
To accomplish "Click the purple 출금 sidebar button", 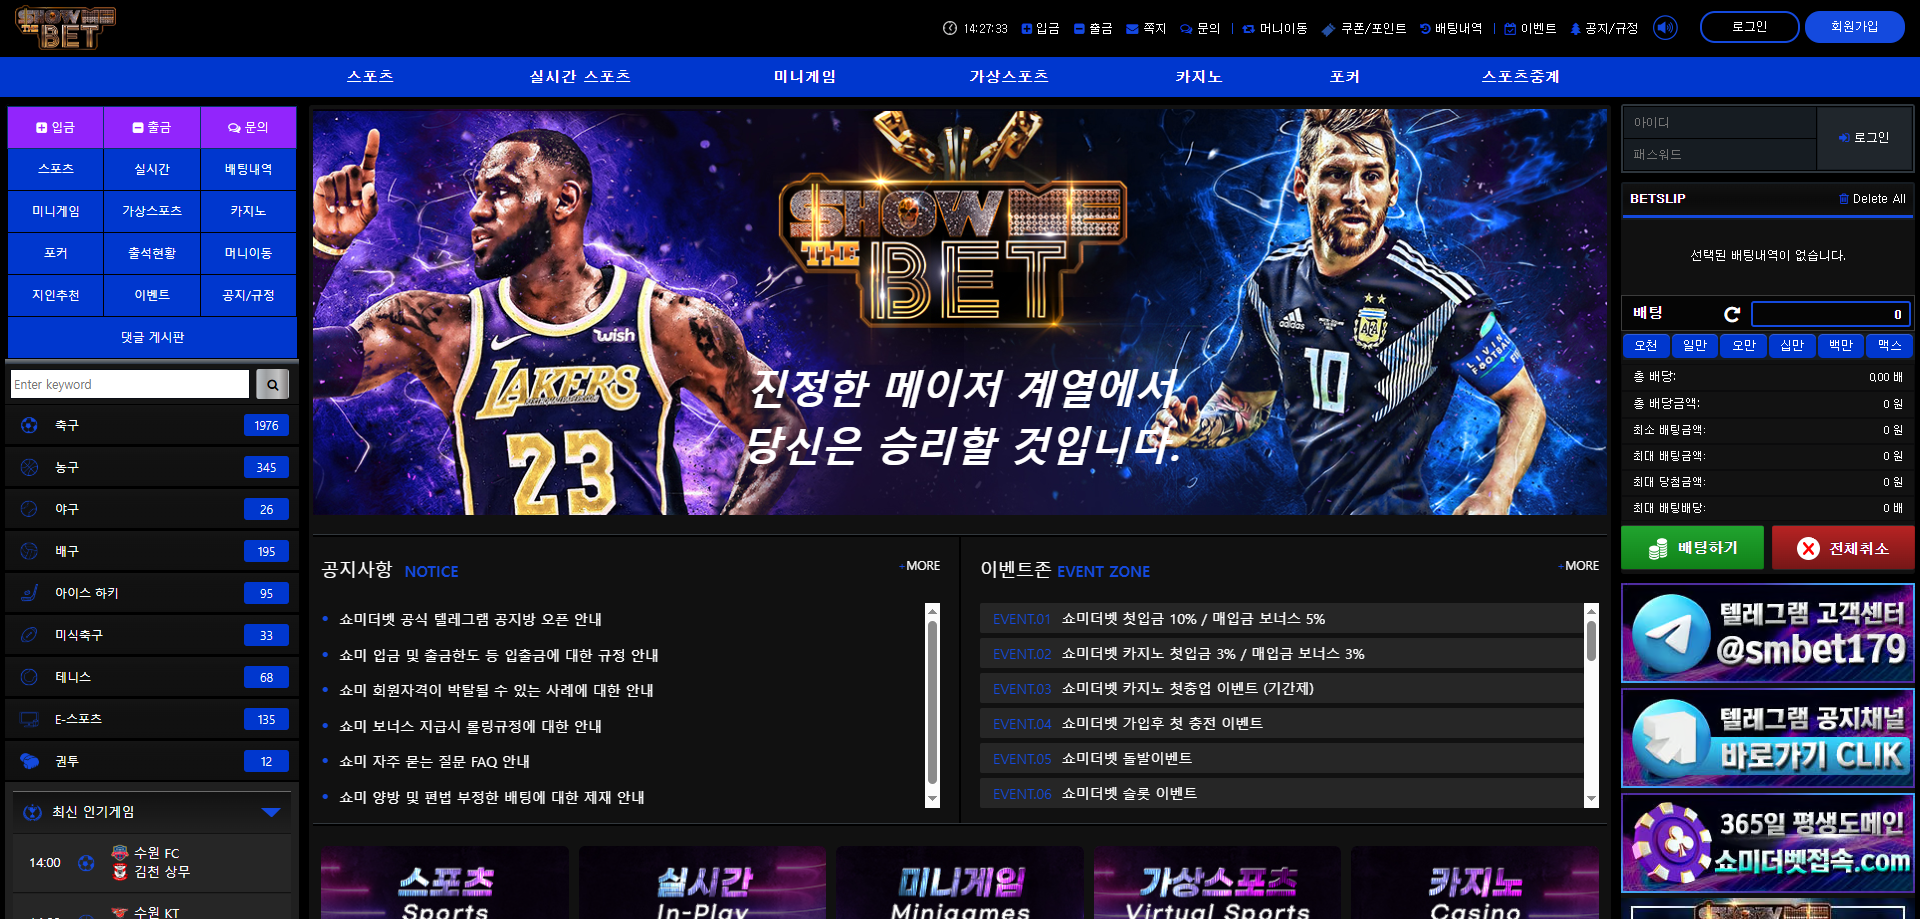I will pyautogui.click(x=152, y=127).
